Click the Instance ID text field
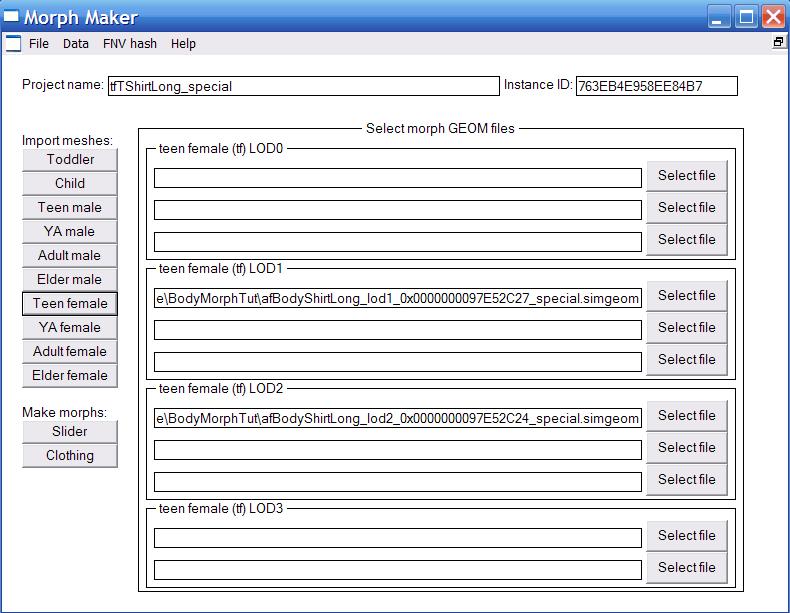790x613 pixels. click(x=656, y=86)
